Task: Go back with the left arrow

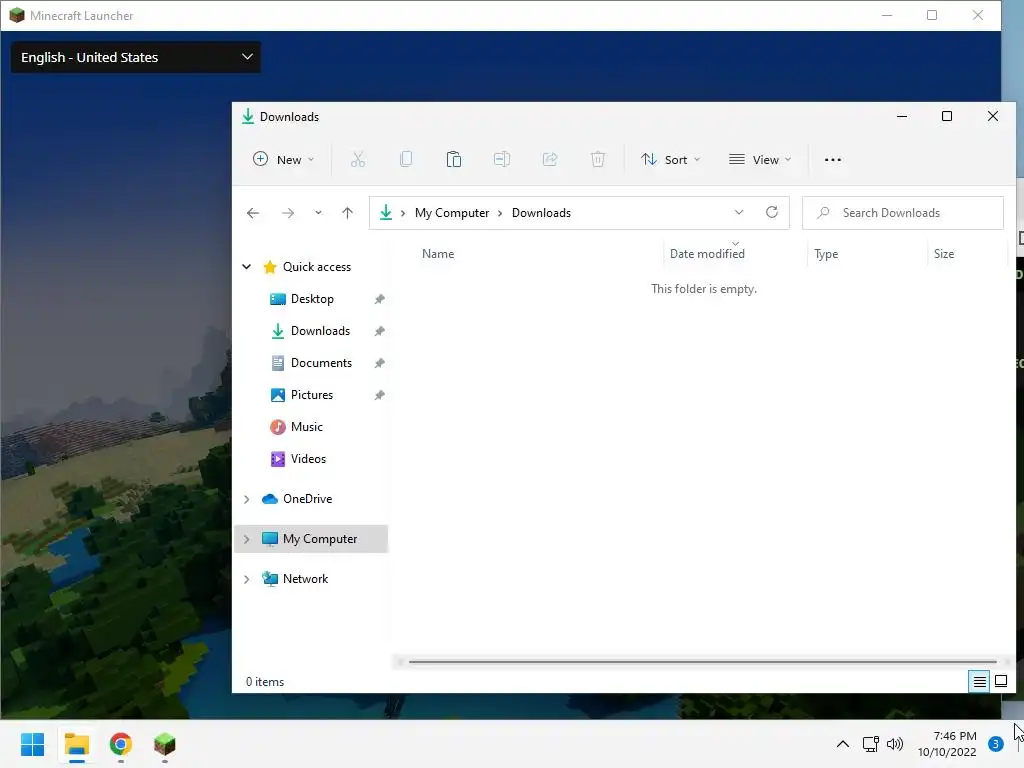Action: (x=253, y=213)
